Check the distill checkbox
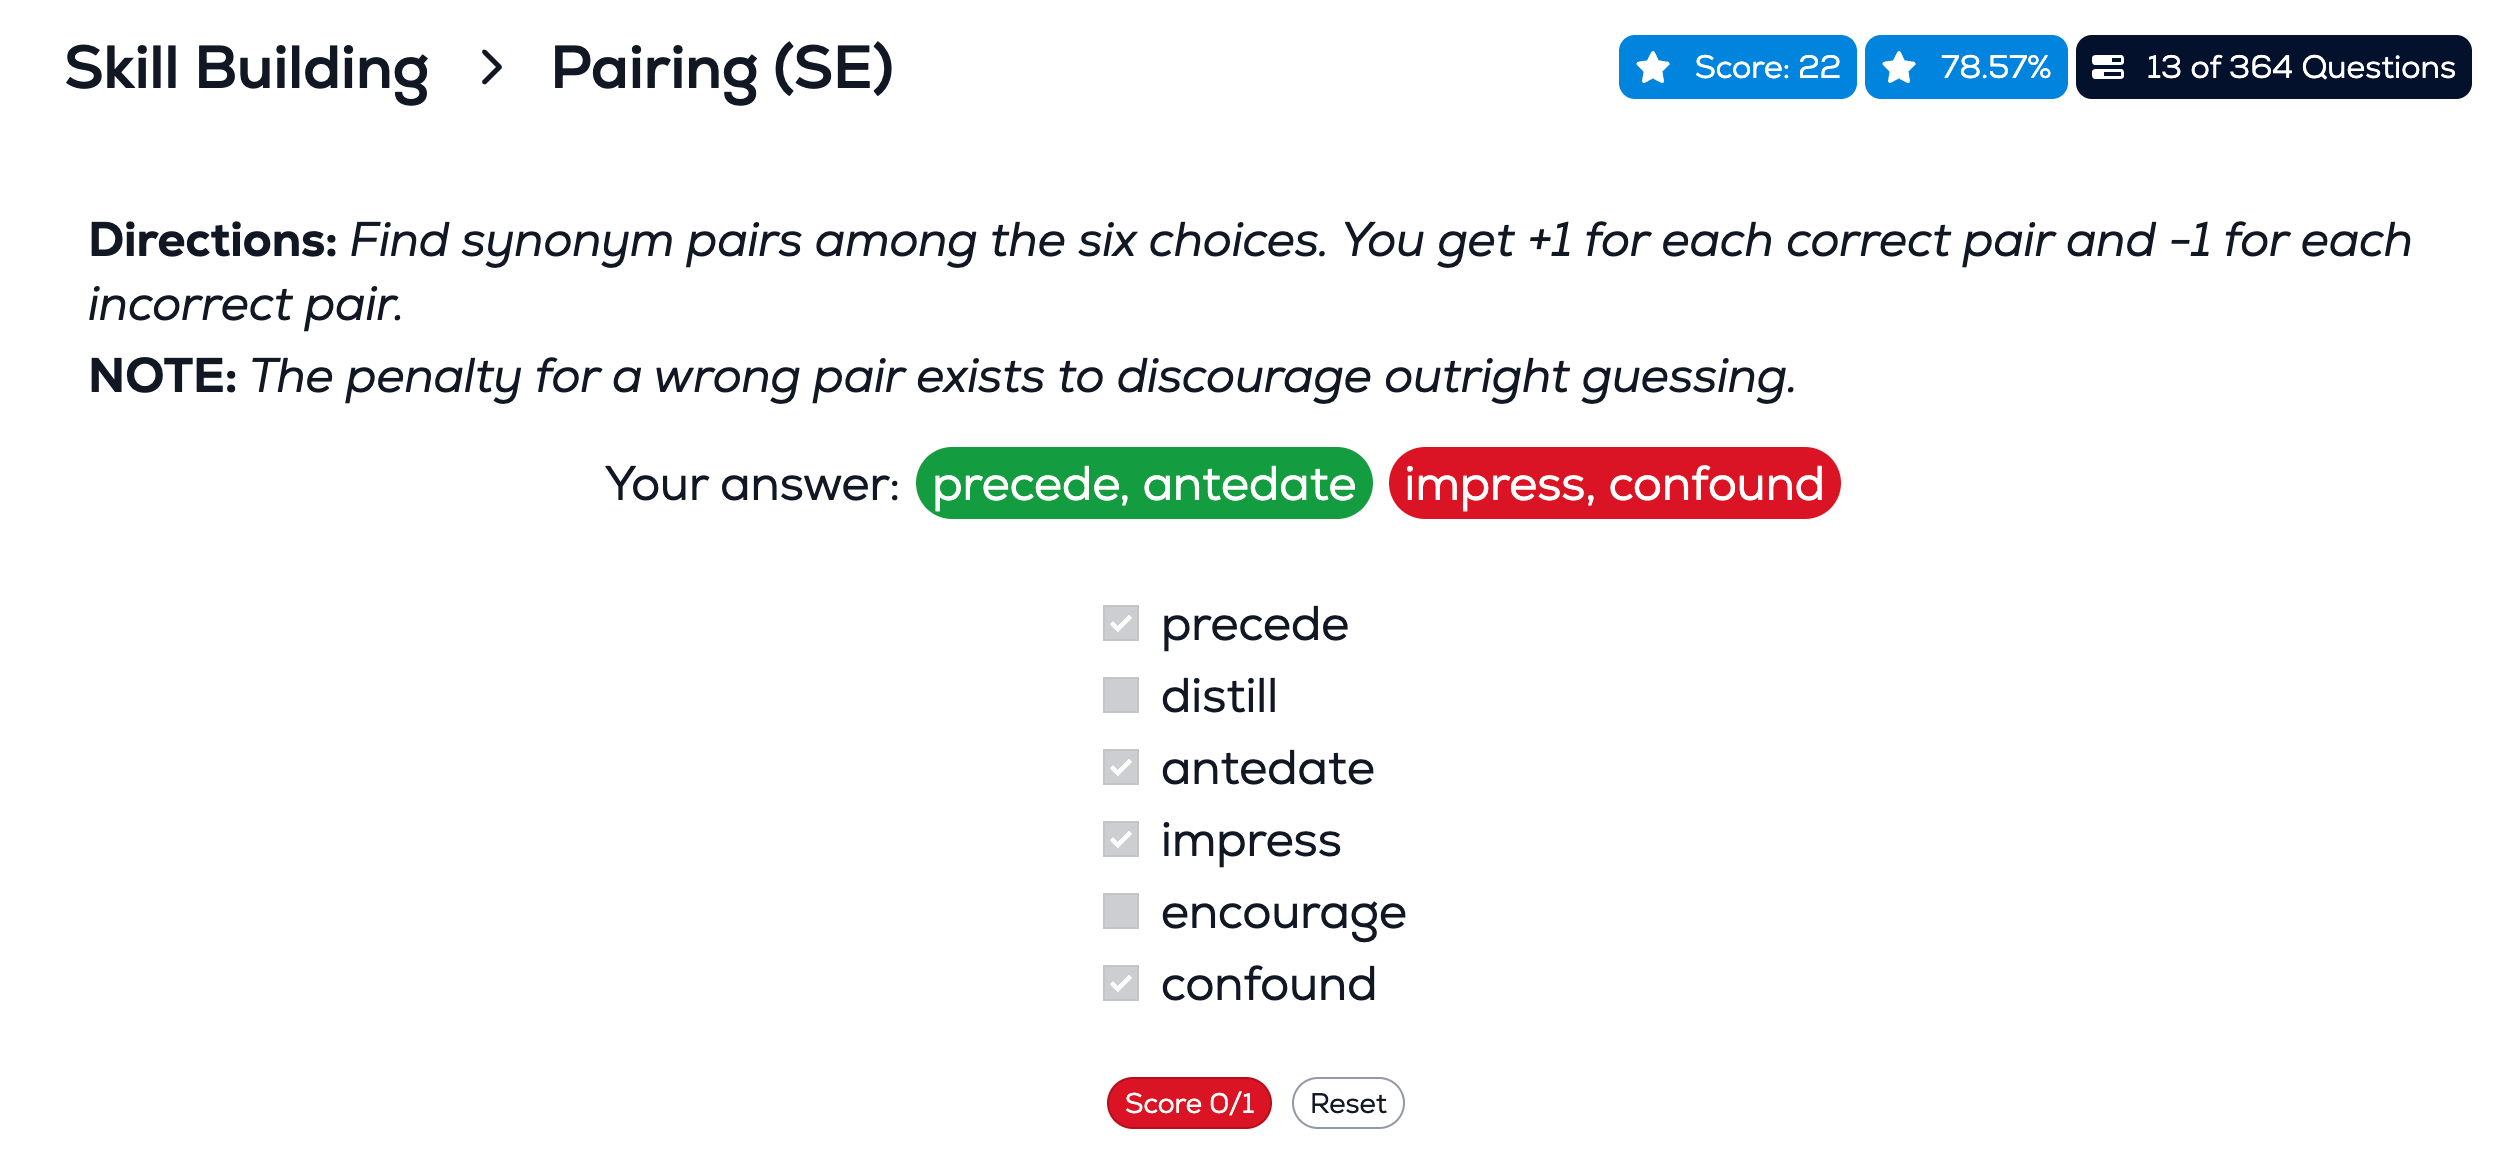Screen dimensions: 2502x1160 [x=1121, y=695]
